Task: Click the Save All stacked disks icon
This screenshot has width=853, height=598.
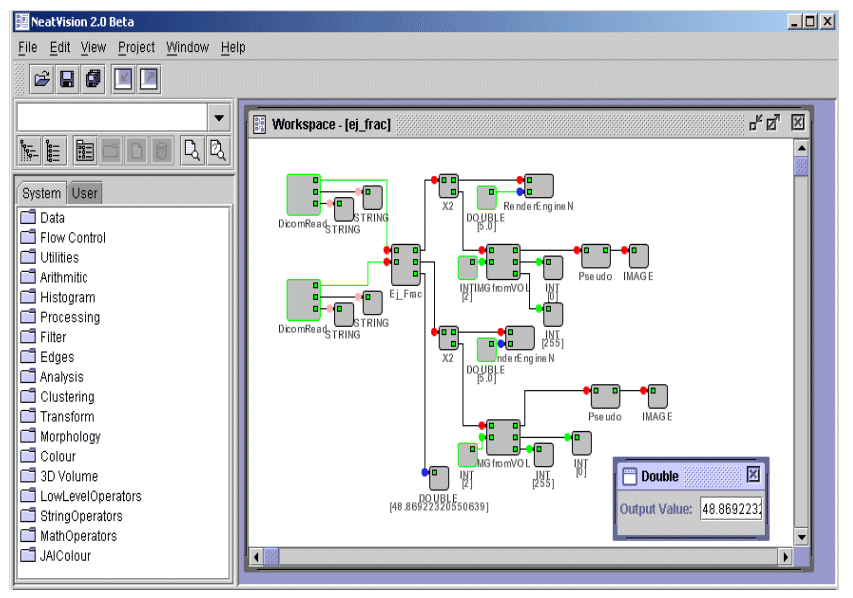Action: click(92, 78)
